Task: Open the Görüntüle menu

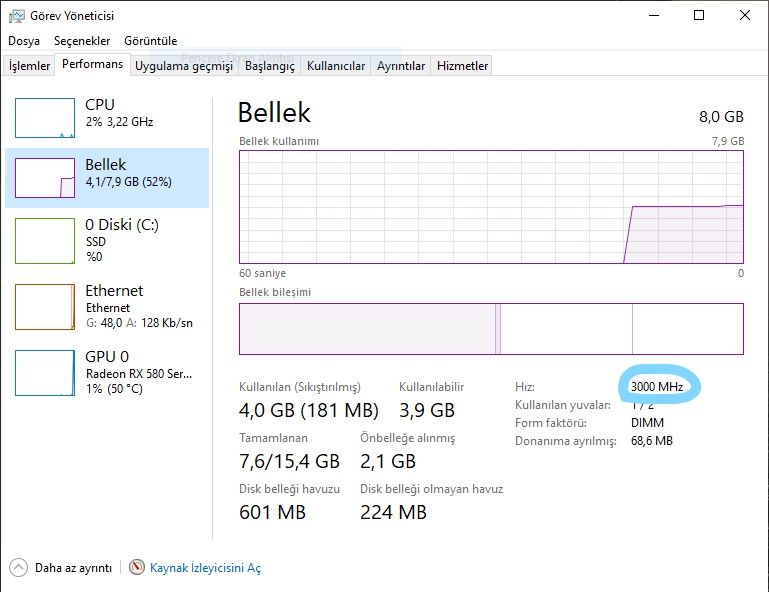Action: tap(150, 41)
